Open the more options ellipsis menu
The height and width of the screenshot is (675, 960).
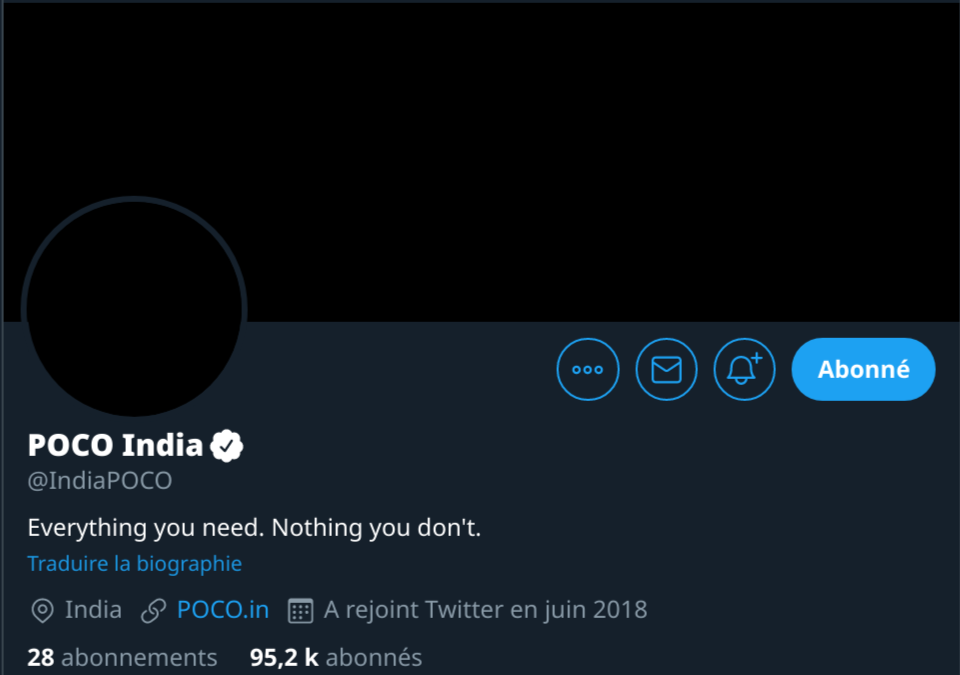point(588,369)
